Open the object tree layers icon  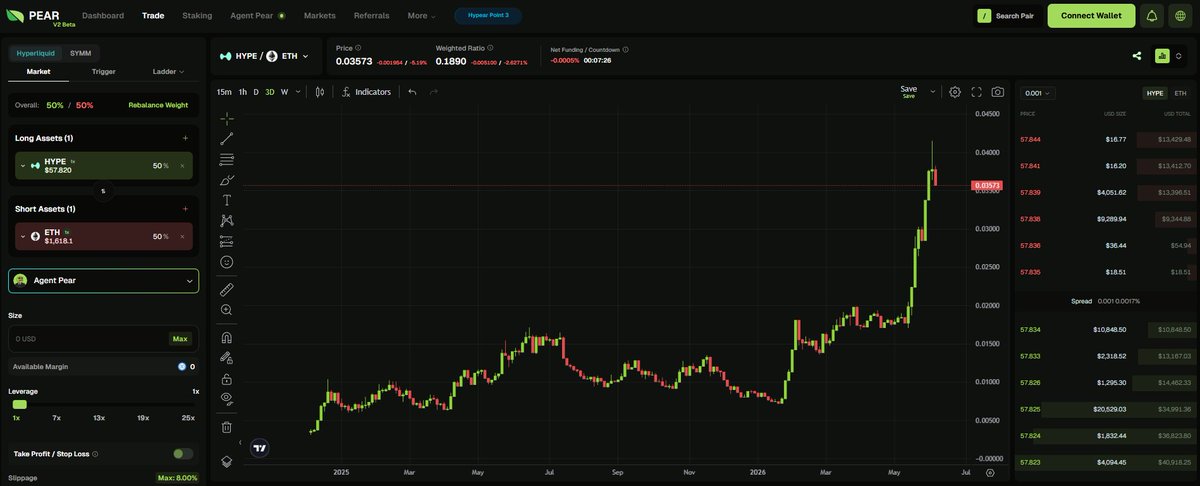227,462
